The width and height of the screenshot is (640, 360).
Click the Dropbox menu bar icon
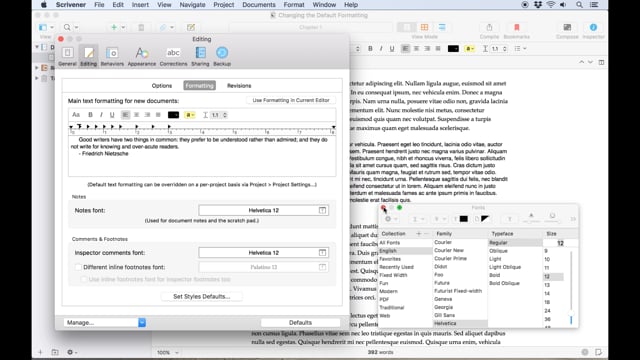(538, 5)
